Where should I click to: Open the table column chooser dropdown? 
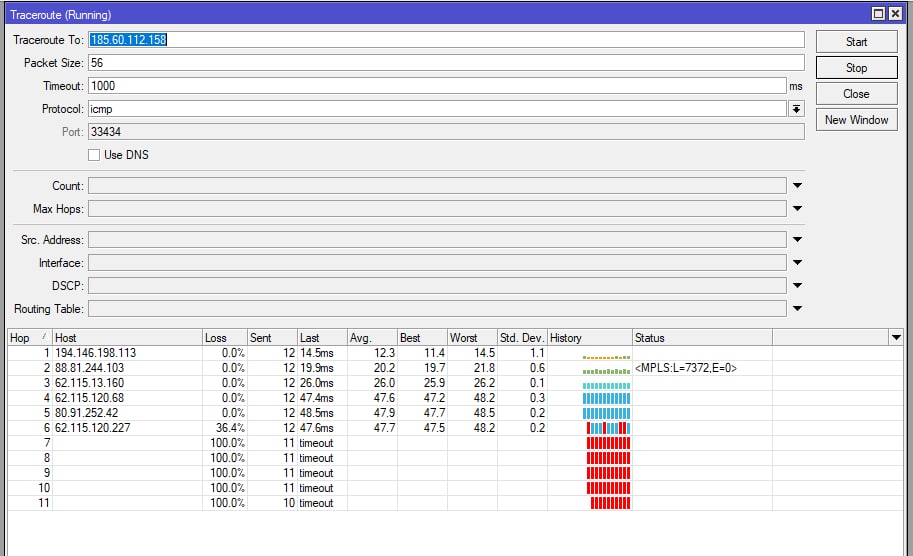click(x=896, y=337)
